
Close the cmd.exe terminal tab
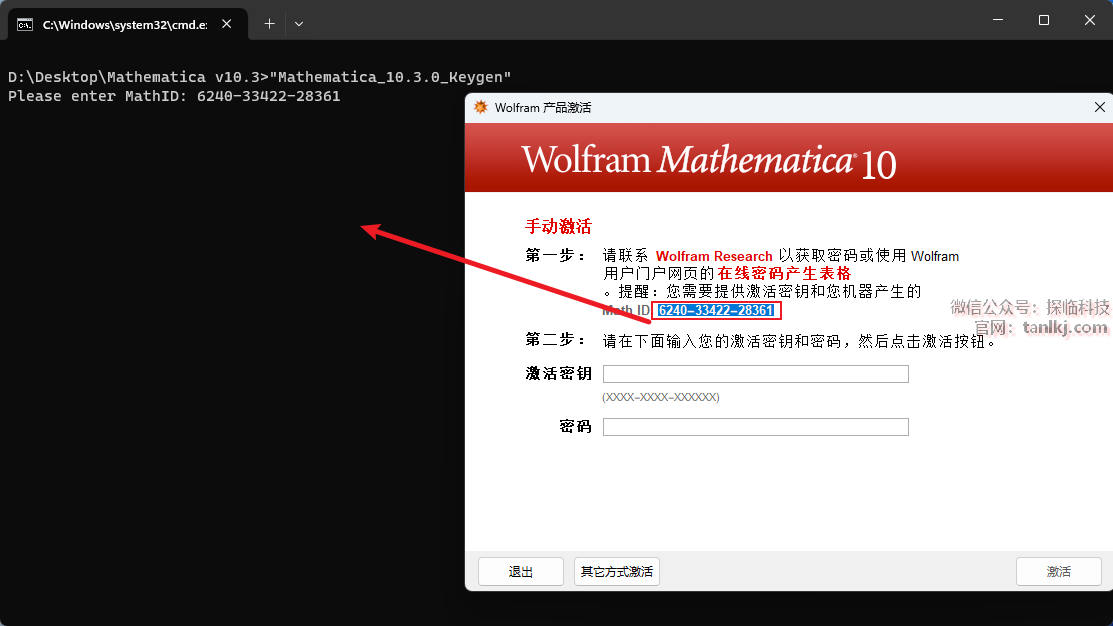coord(226,24)
